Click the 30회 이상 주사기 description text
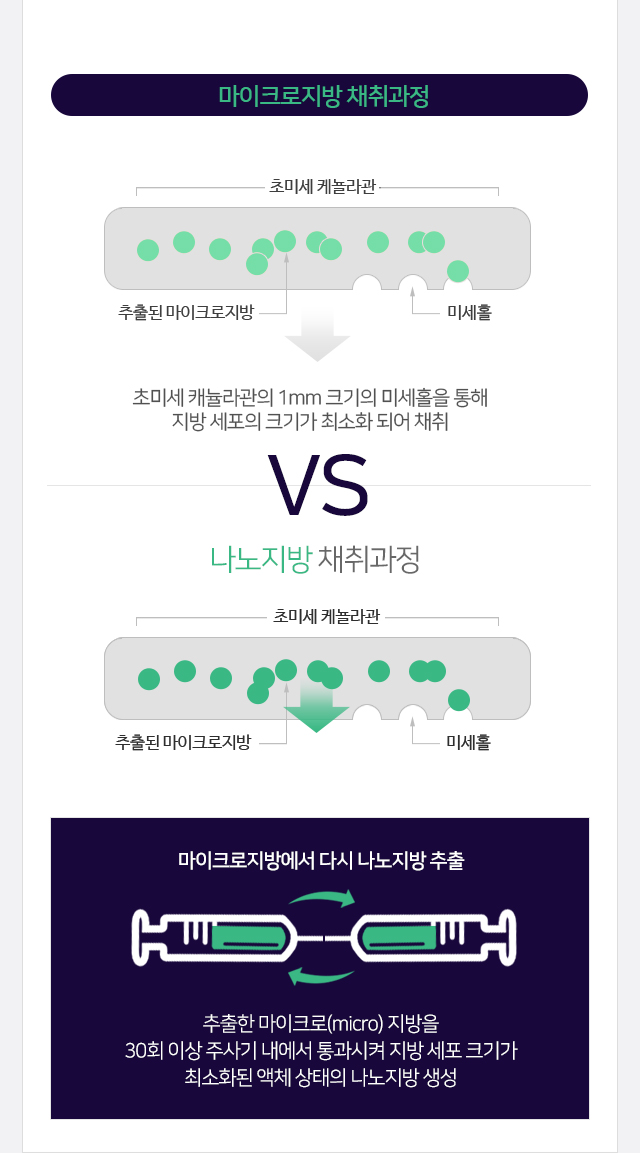 click(x=321, y=1051)
